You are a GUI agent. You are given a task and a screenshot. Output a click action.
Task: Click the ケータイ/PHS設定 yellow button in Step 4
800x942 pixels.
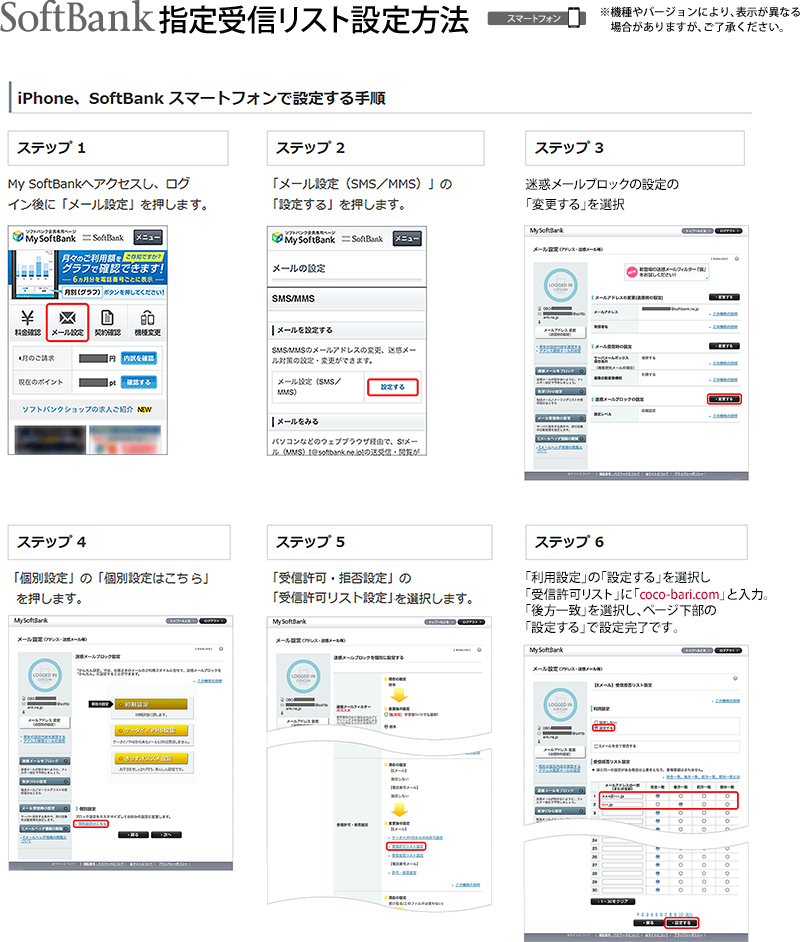pos(151,731)
